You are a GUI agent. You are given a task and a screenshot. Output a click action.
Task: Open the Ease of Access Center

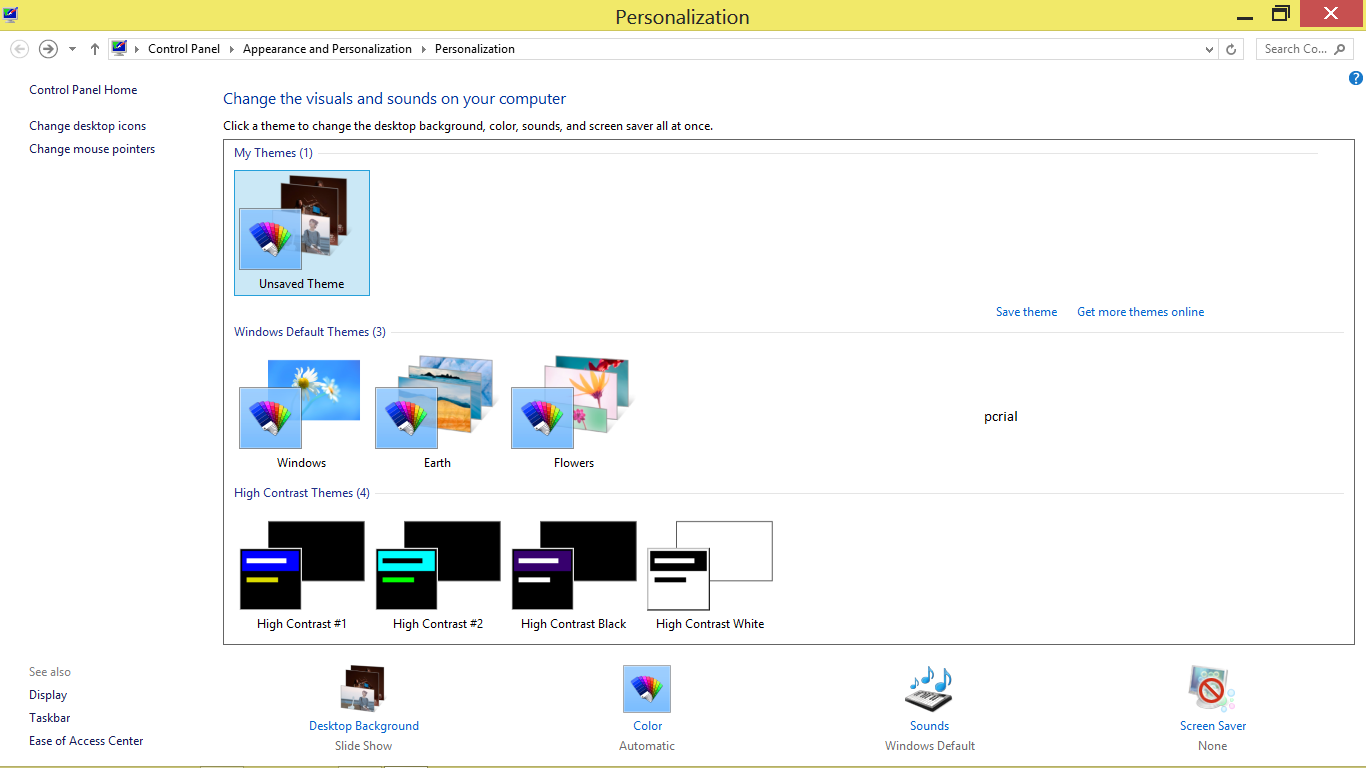(x=86, y=740)
